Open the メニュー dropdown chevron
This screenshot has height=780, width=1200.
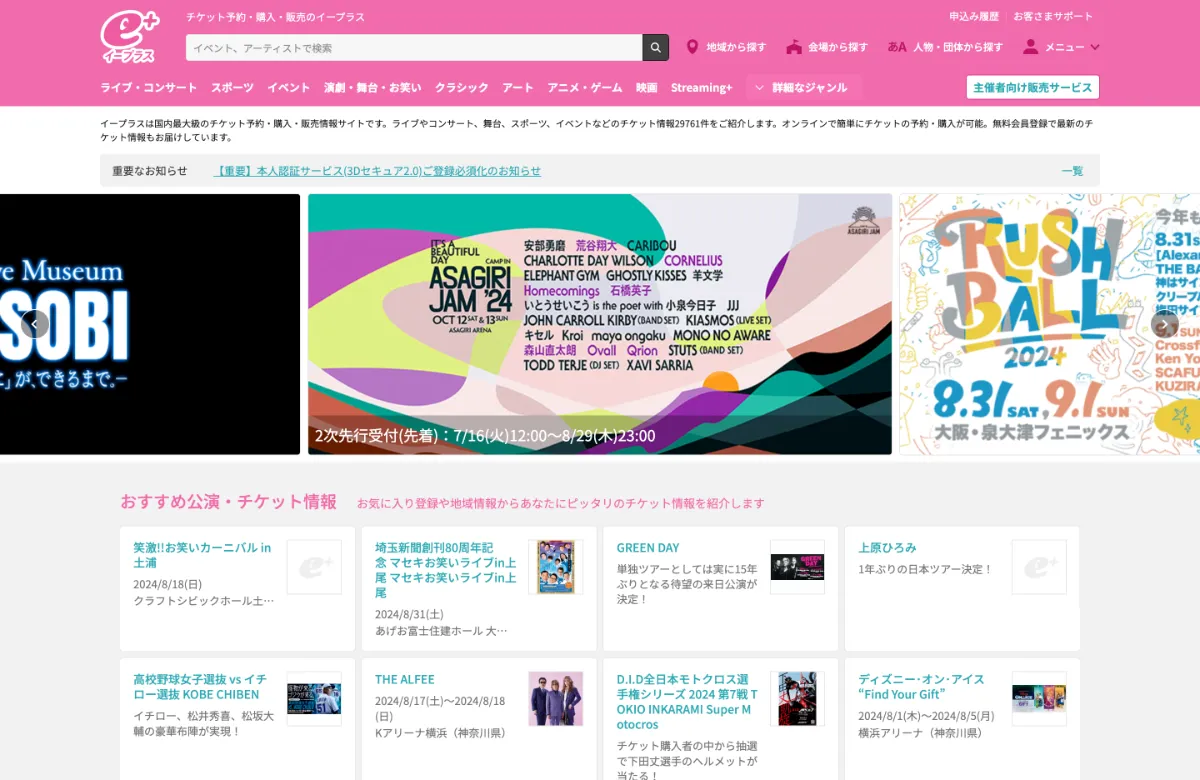pyautogui.click(x=1095, y=47)
